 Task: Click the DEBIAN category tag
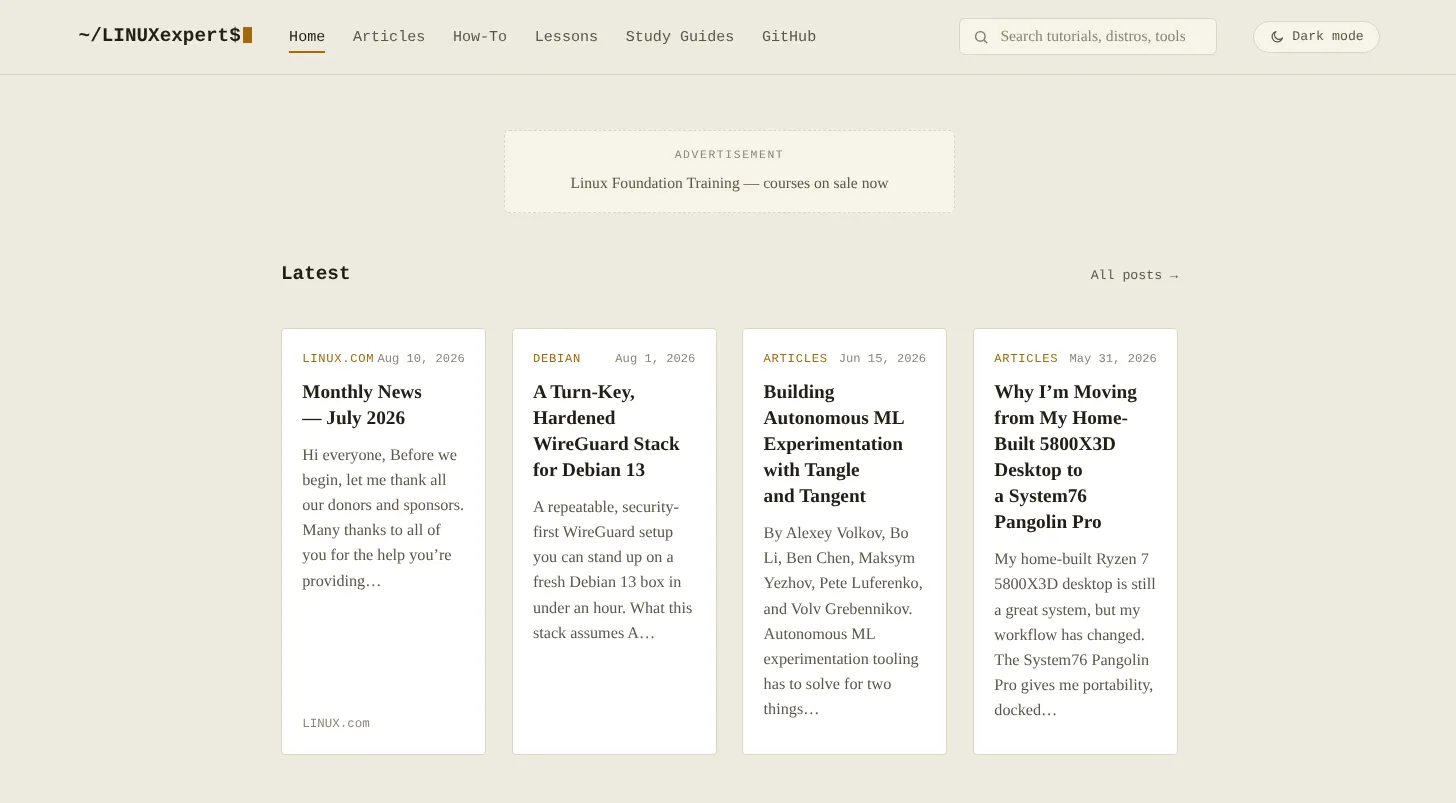pos(557,358)
